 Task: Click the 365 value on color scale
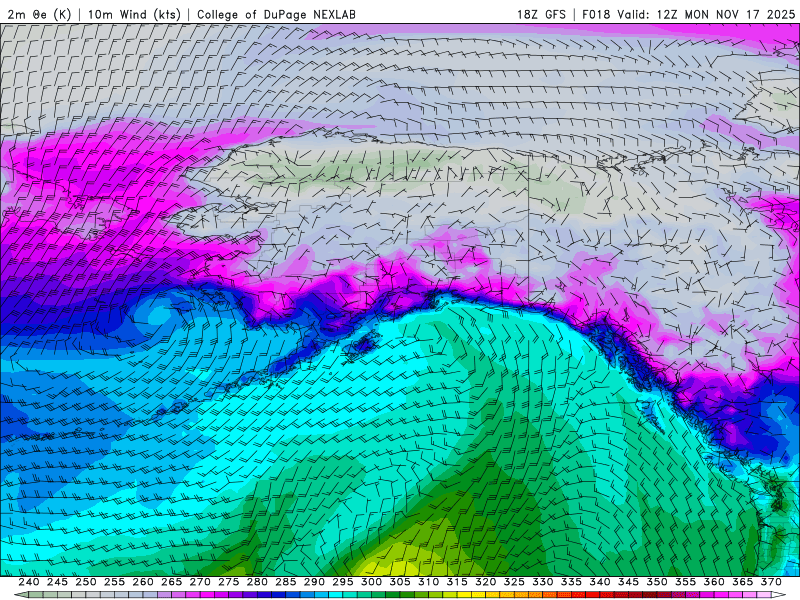pos(743,582)
